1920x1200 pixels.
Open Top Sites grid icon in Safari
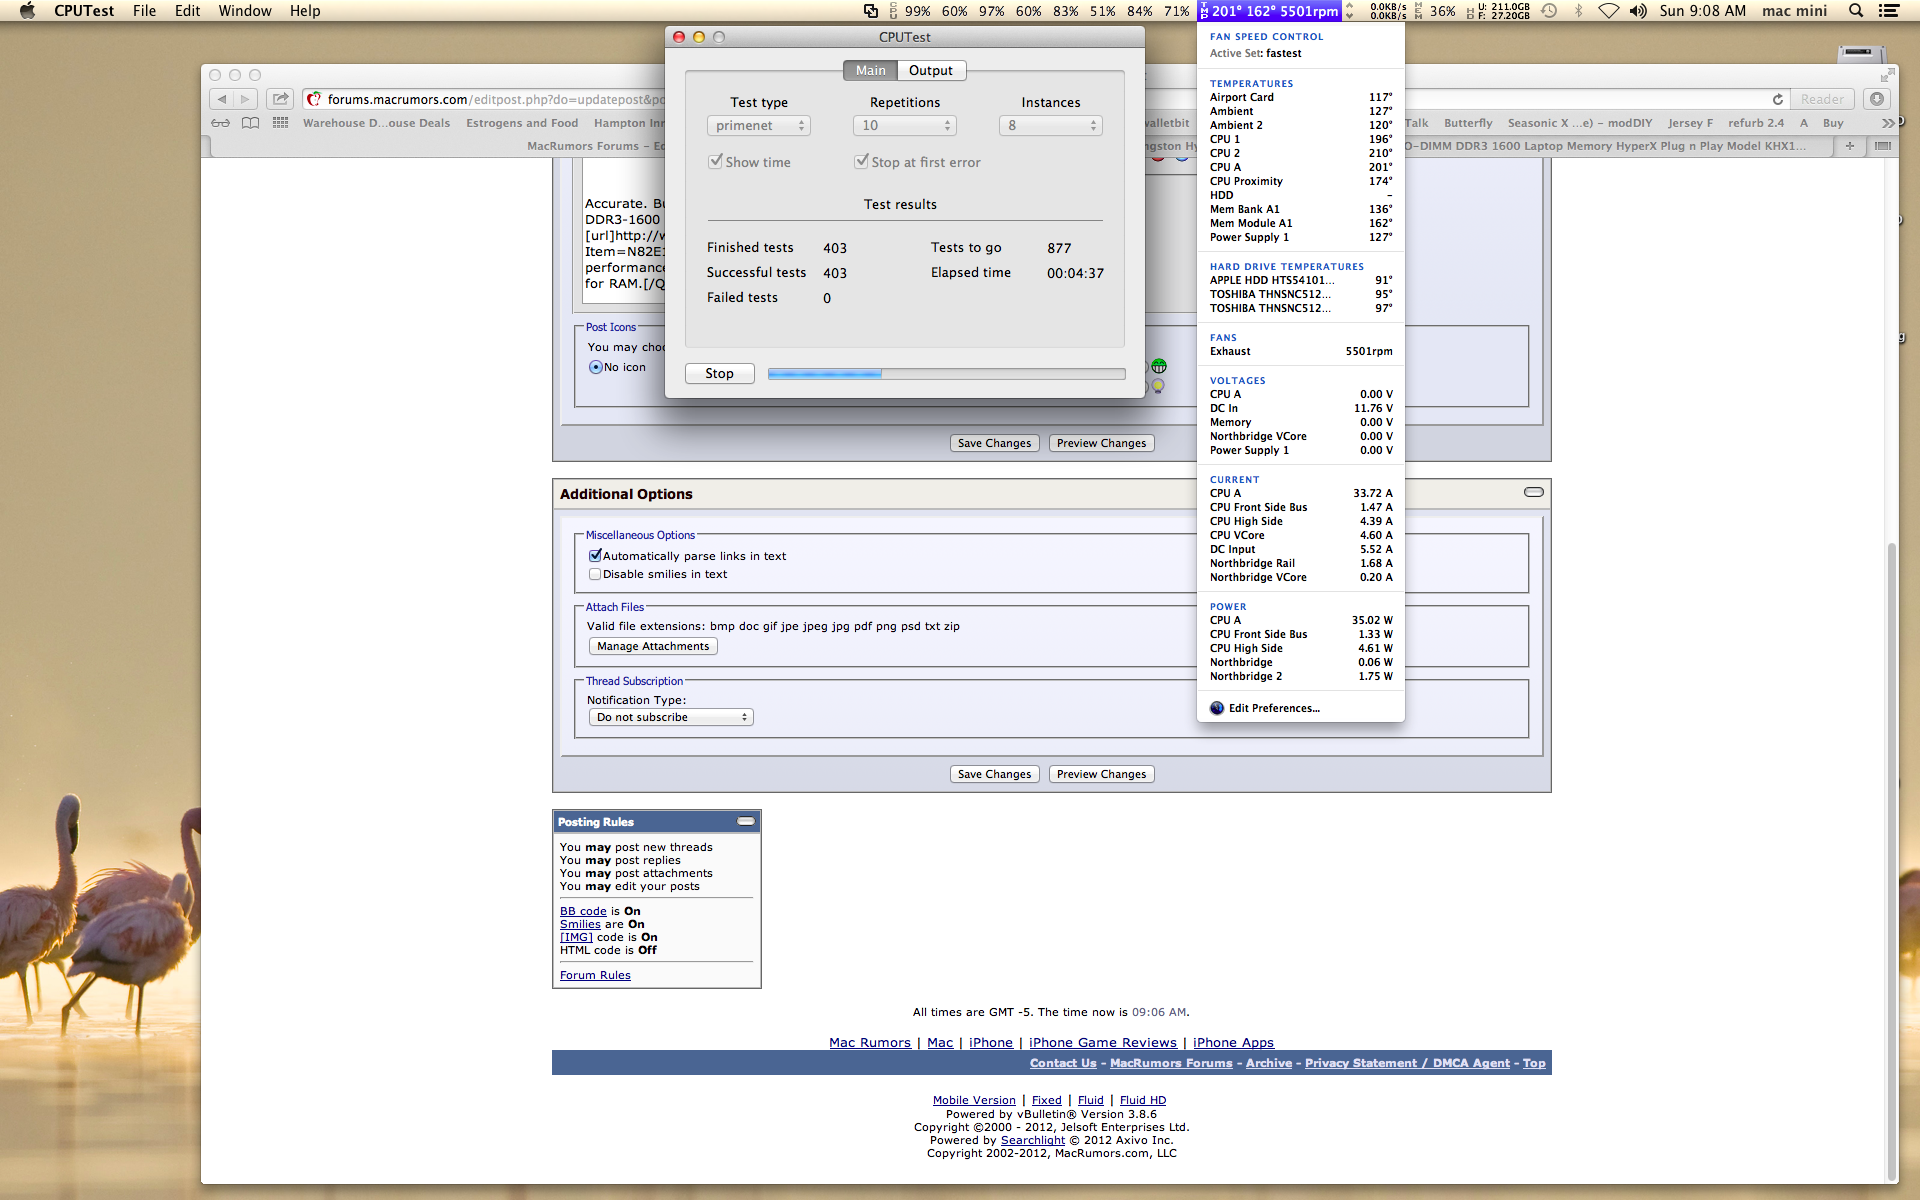[281, 123]
